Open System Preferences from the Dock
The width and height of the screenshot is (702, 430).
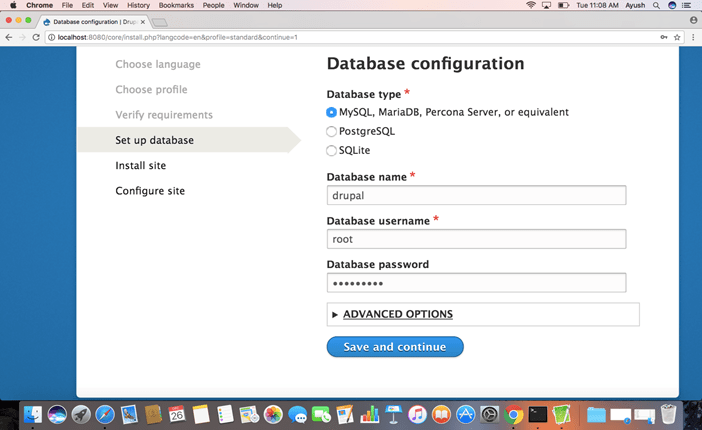tap(489, 415)
